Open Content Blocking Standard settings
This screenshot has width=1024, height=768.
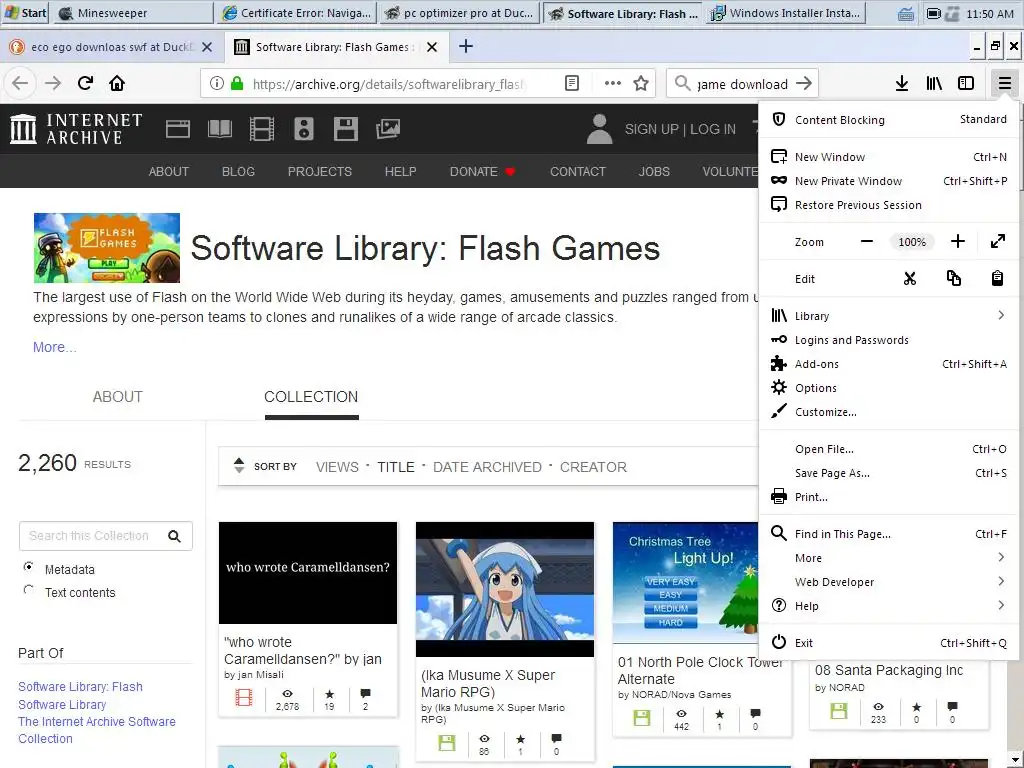pyautogui.click(x=888, y=120)
